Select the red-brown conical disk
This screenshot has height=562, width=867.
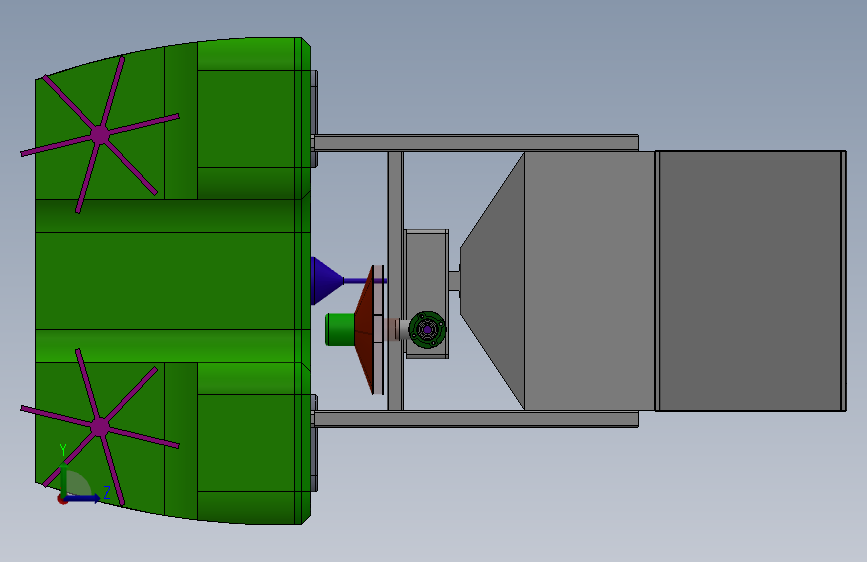(x=366, y=330)
